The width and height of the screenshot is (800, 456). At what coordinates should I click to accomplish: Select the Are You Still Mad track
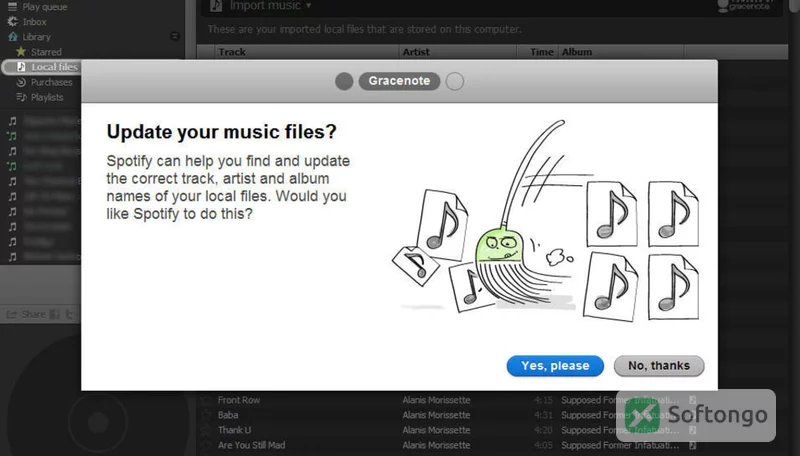(252, 445)
